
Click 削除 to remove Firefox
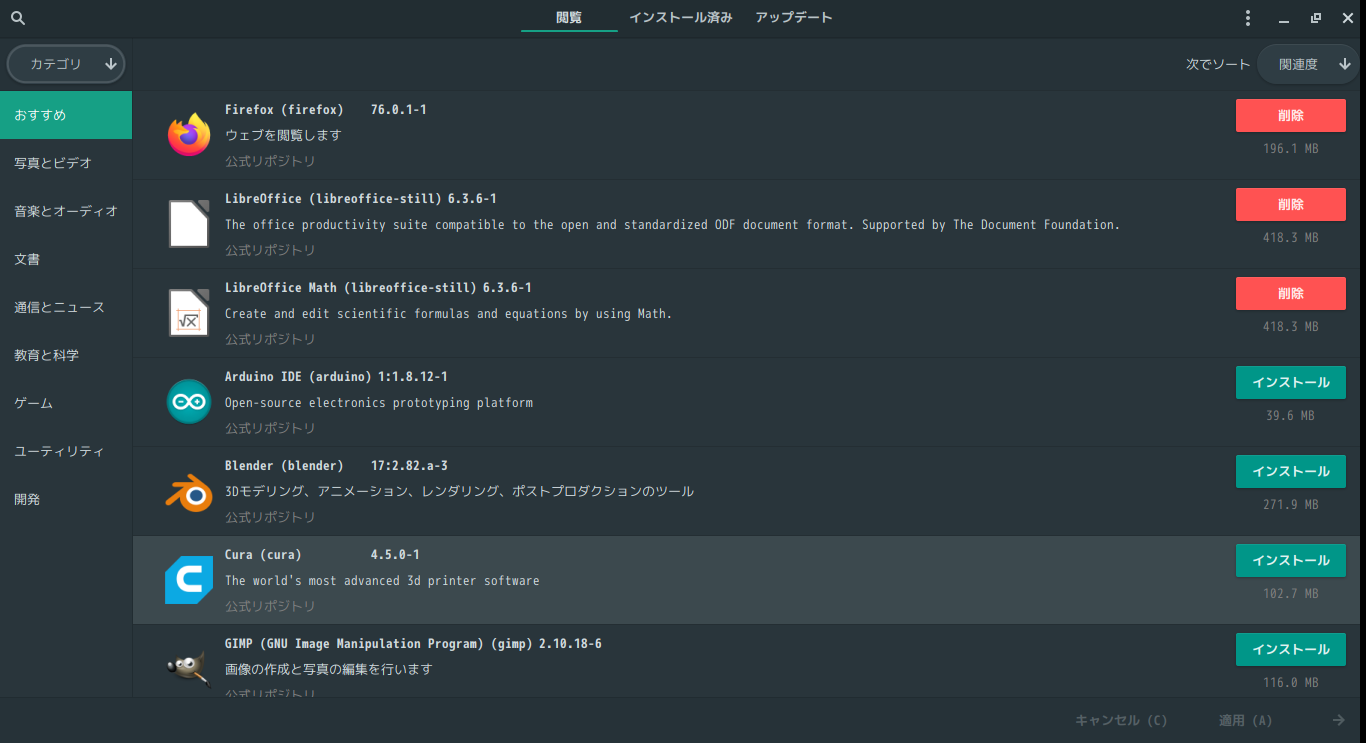[x=1291, y=116]
